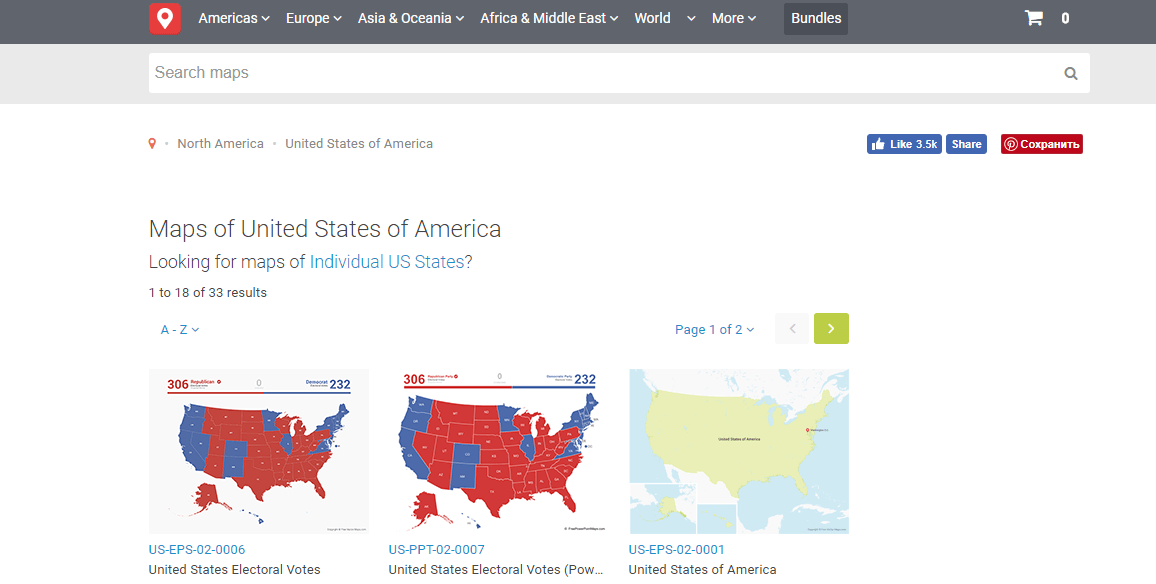Open the US-EPS-02-0001 map link

[677, 549]
